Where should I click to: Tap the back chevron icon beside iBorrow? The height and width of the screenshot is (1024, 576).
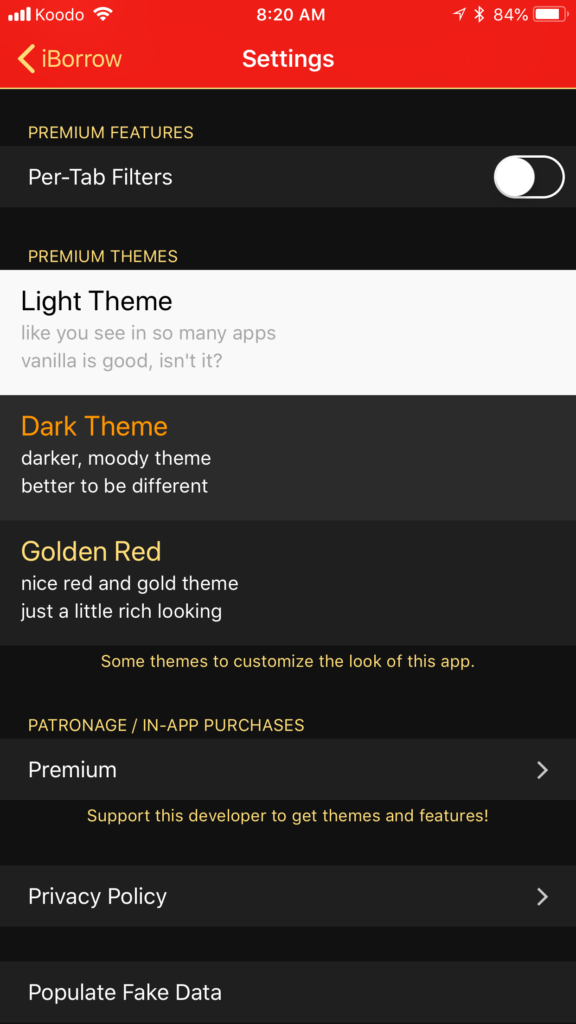pos(26,59)
